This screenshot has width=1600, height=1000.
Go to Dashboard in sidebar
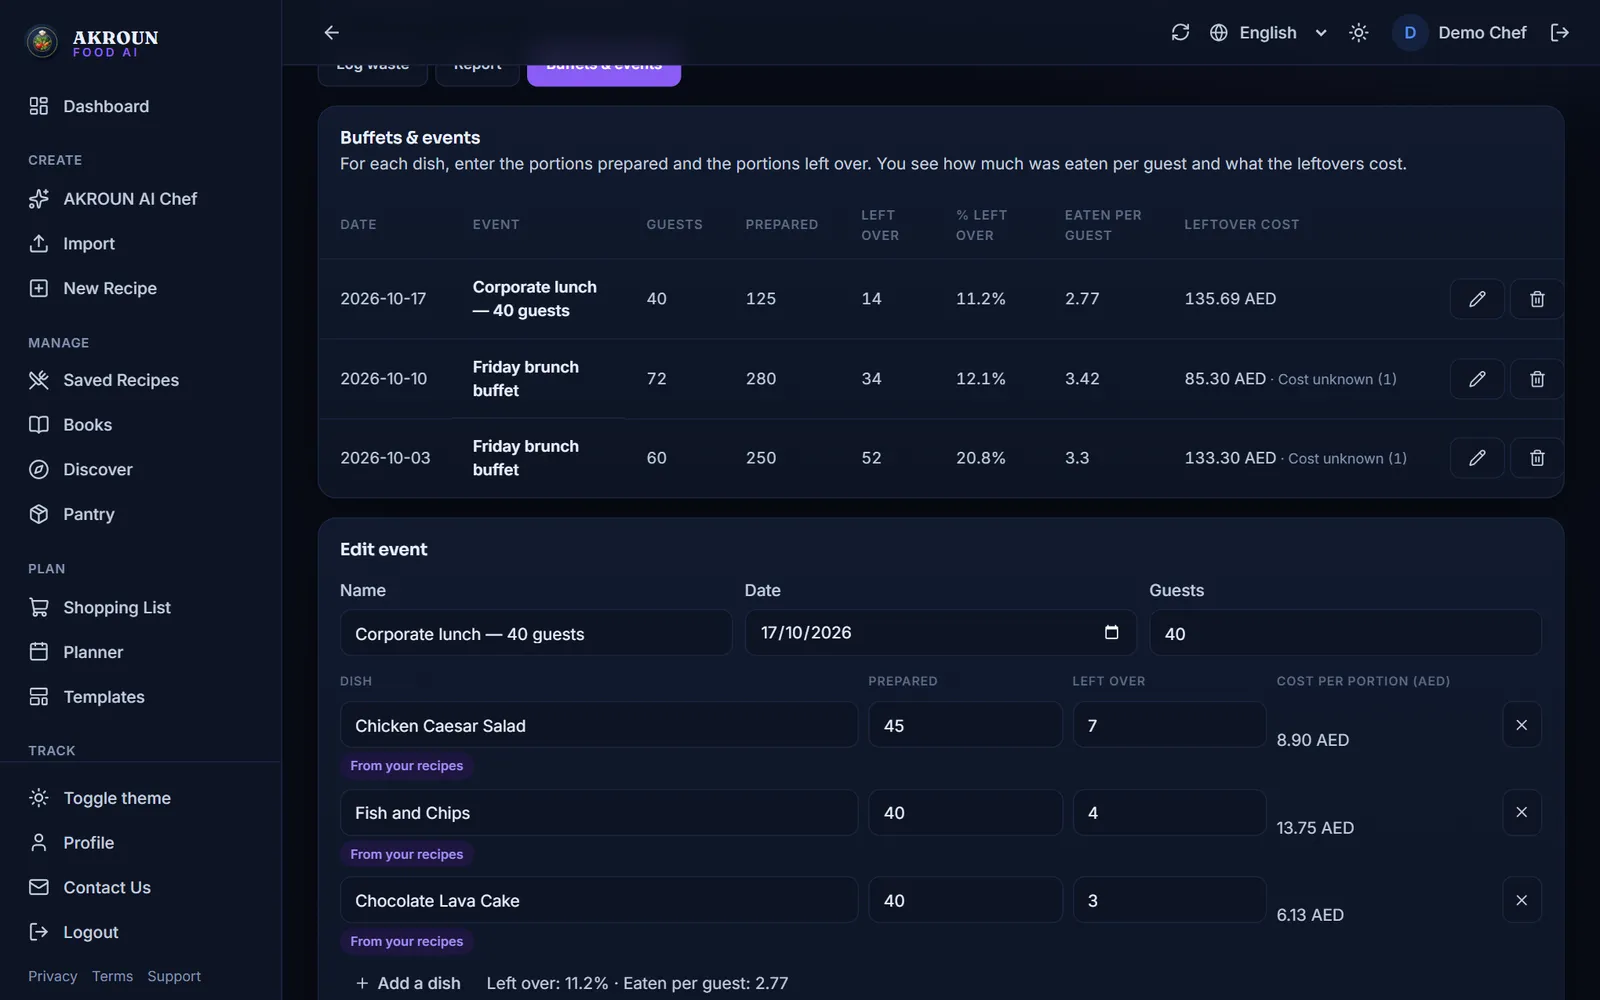pyautogui.click(x=140, y=106)
